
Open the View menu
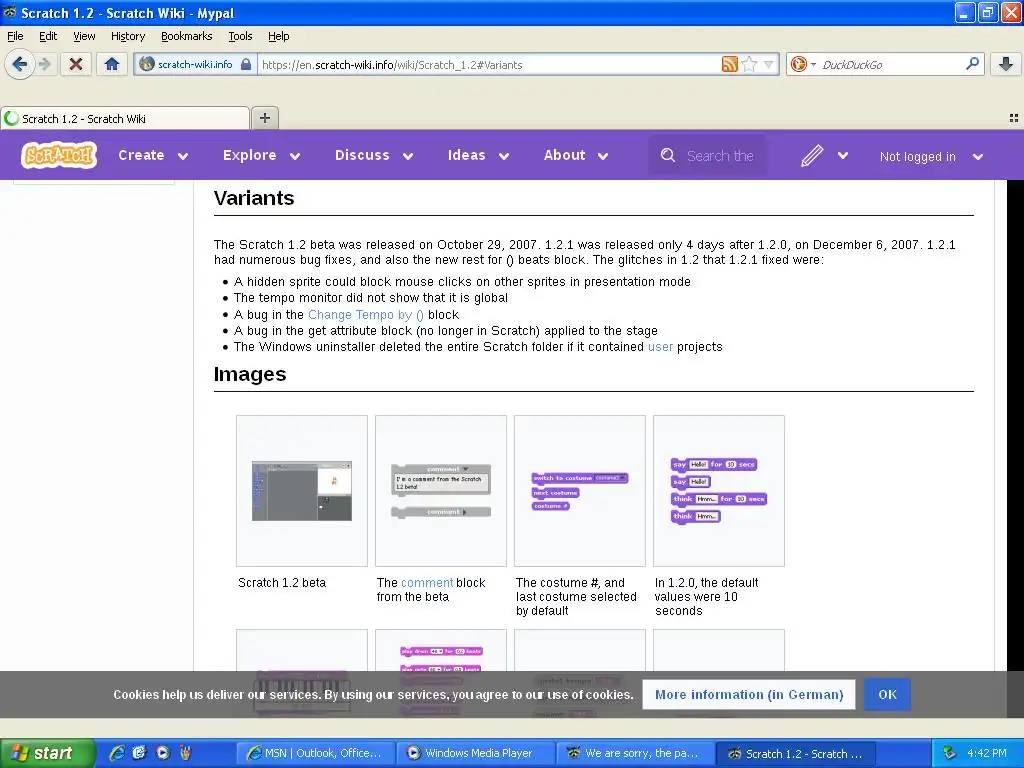click(x=84, y=36)
